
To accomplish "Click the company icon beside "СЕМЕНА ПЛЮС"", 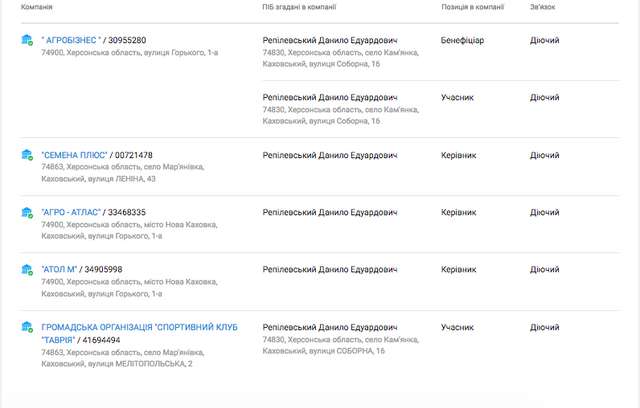I will (x=27, y=155).
